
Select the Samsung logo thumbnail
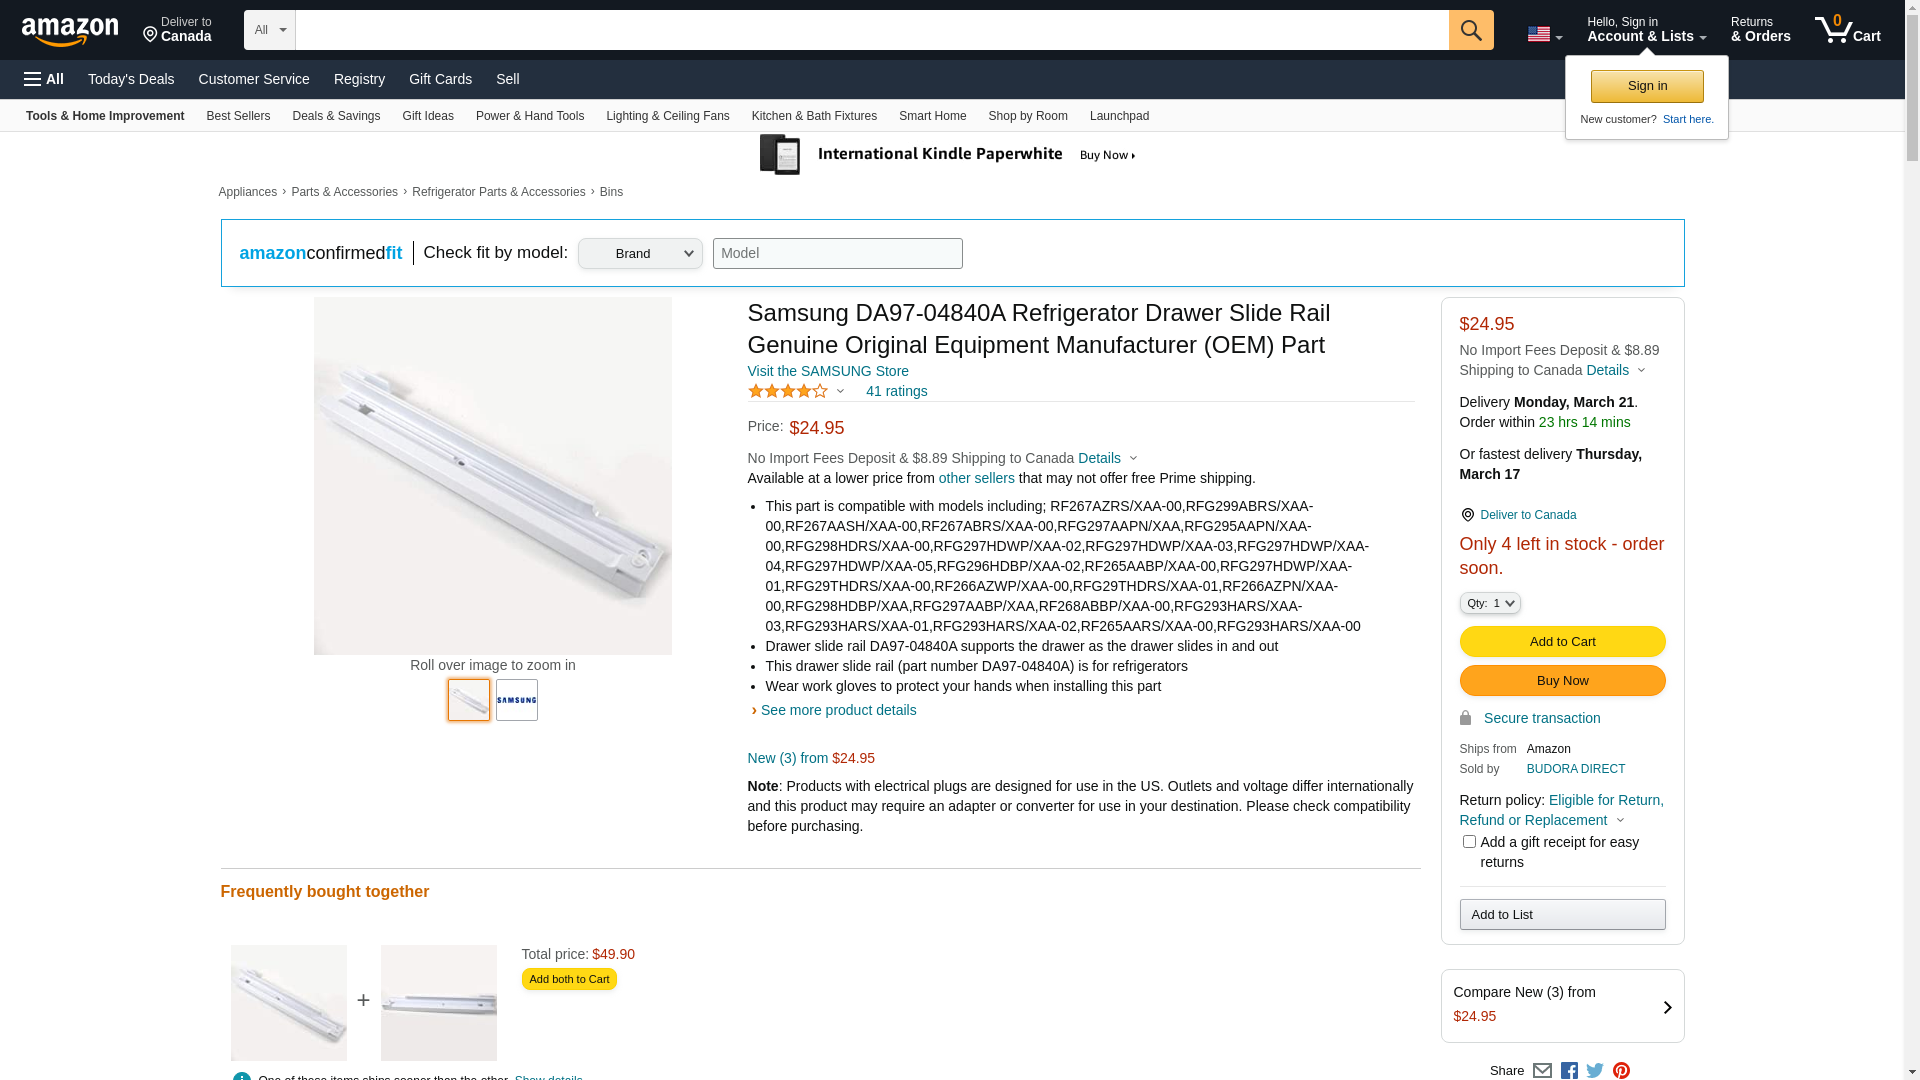(517, 700)
